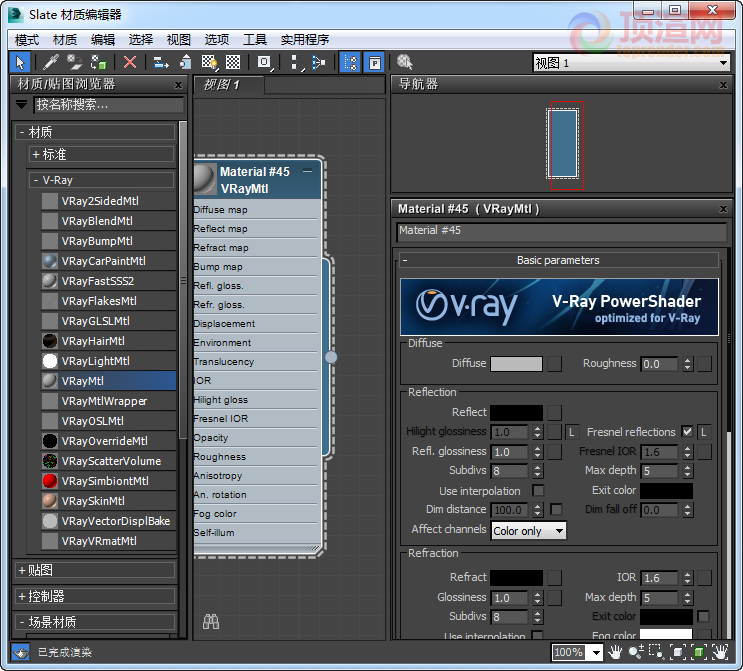
Task: Toggle refraction Exit color checkbox
Action: click(704, 616)
